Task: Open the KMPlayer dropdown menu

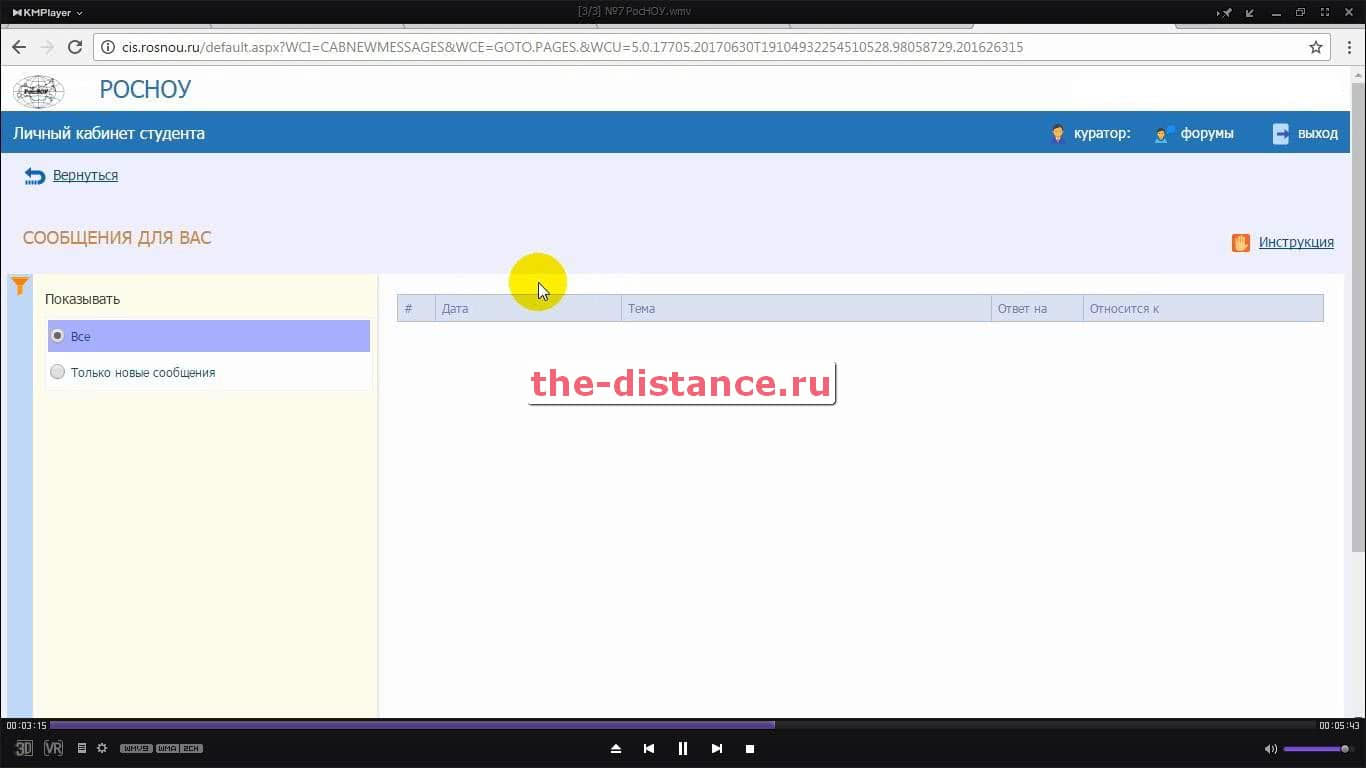Action: 47,13
